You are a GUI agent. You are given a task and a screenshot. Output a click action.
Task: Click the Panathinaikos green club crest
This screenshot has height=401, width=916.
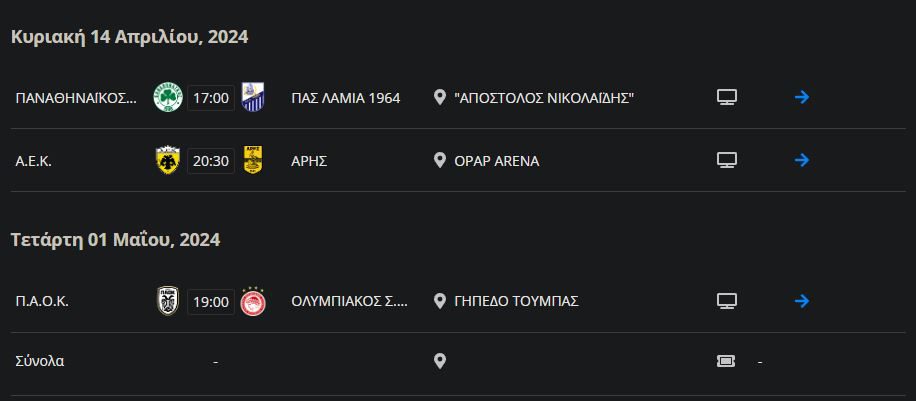167,98
